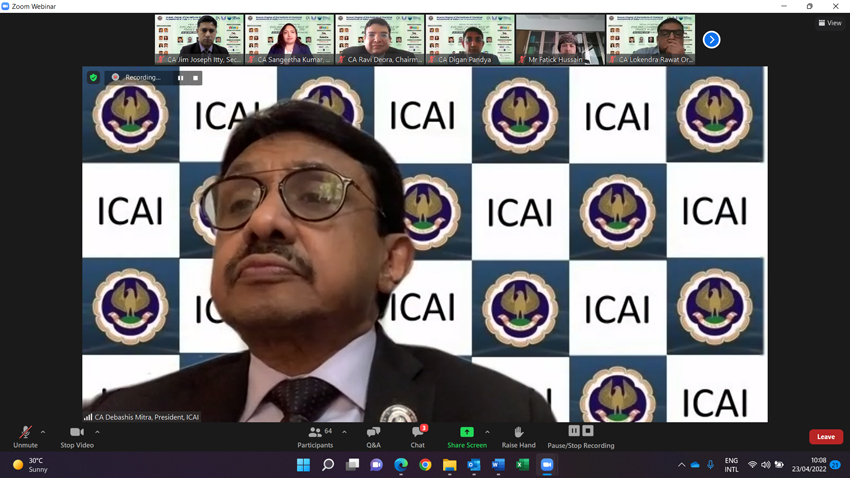Click the Share Screen icon

466,433
